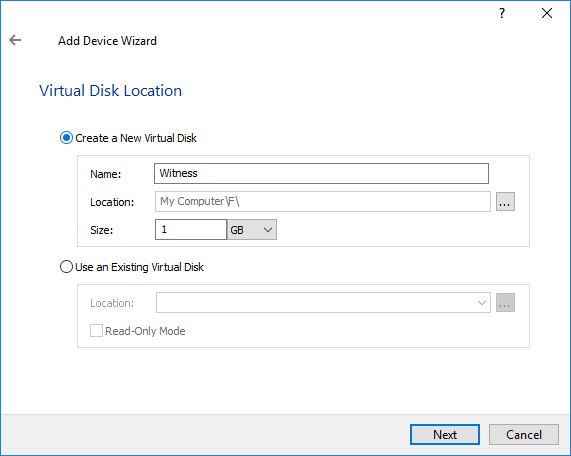Edit the Name field containing Witness
The width and height of the screenshot is (571, 456).
coord(321,173)
